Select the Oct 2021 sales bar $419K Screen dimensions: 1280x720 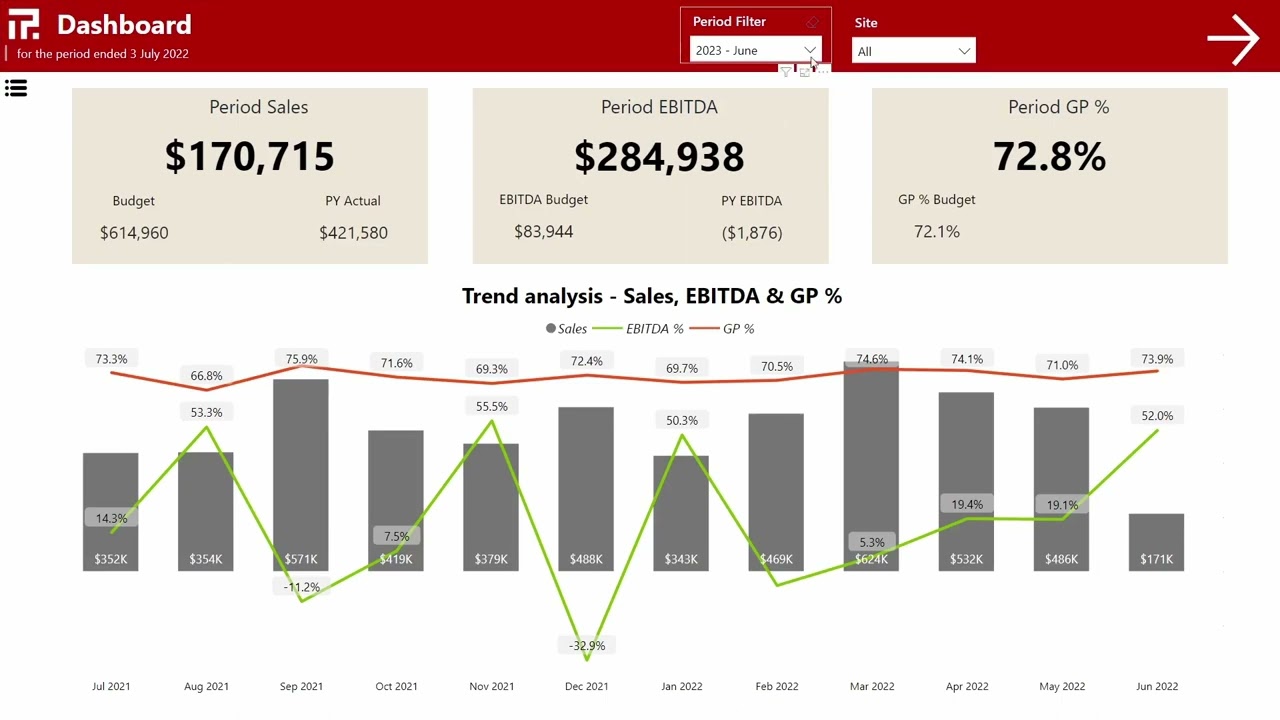(x=396, y=500)
